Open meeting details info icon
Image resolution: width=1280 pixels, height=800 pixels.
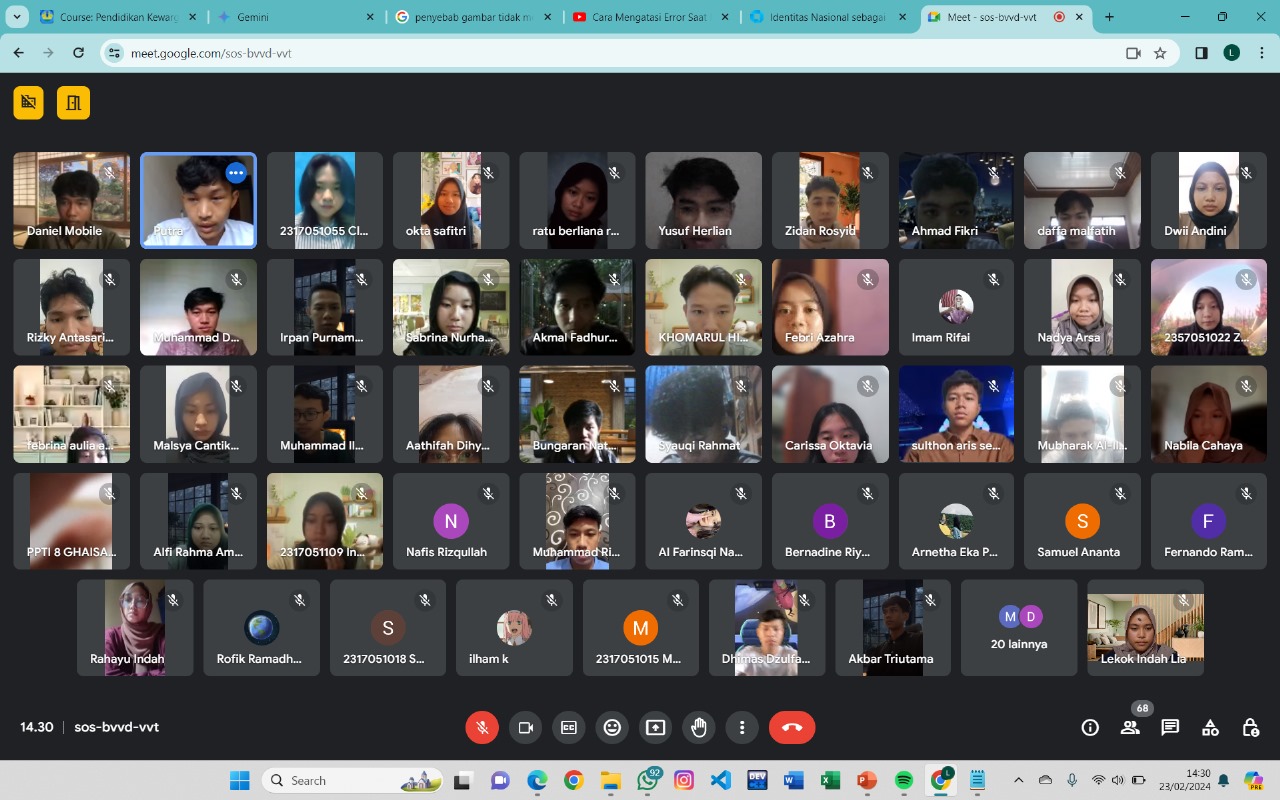(1090, 728)
